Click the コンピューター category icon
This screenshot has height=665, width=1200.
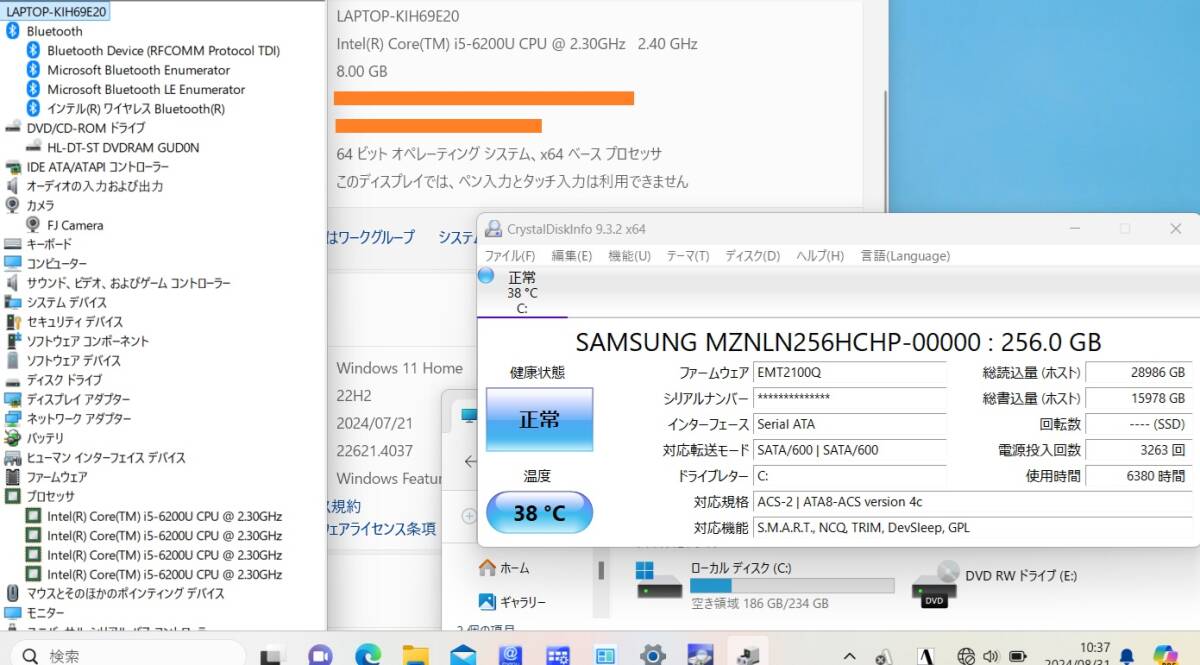(13, 263)
